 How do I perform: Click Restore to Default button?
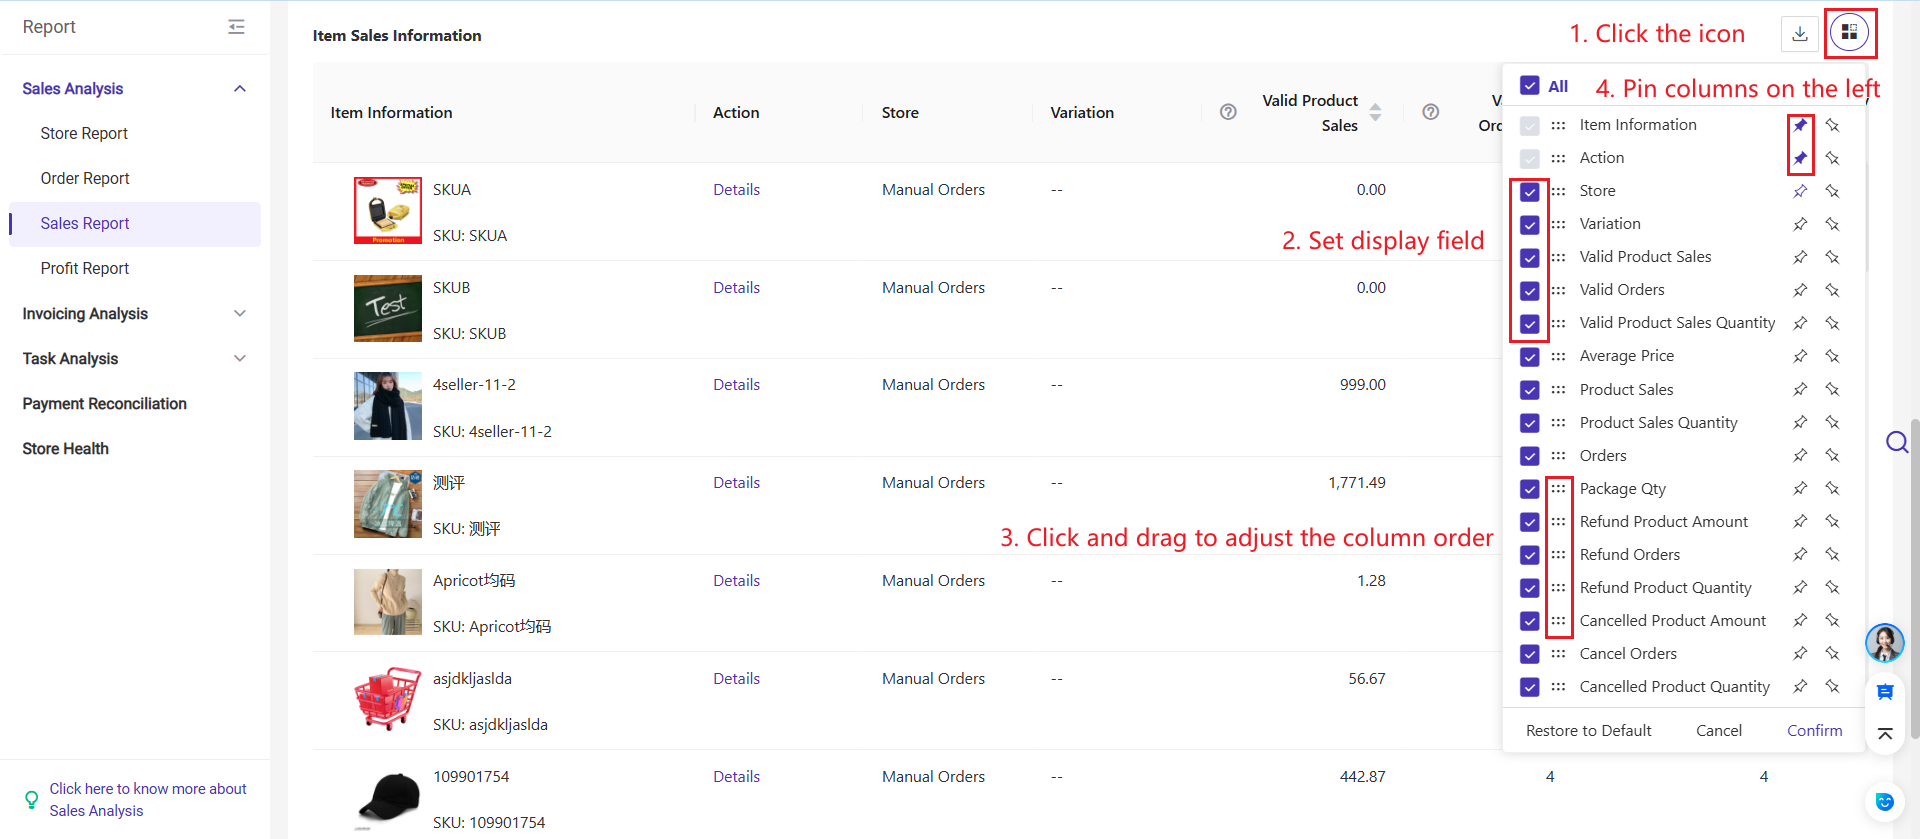pos(1588,731)
